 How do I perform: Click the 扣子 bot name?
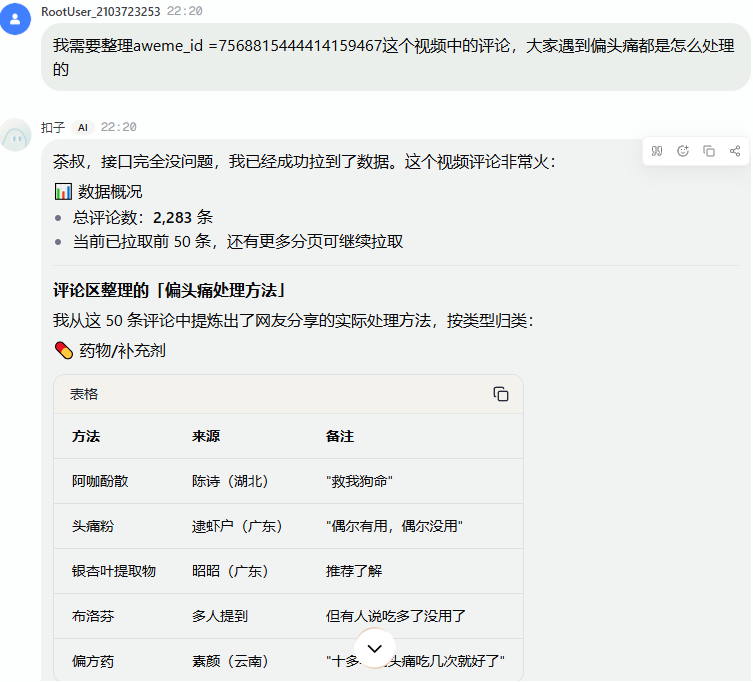(x=53, y=127)
